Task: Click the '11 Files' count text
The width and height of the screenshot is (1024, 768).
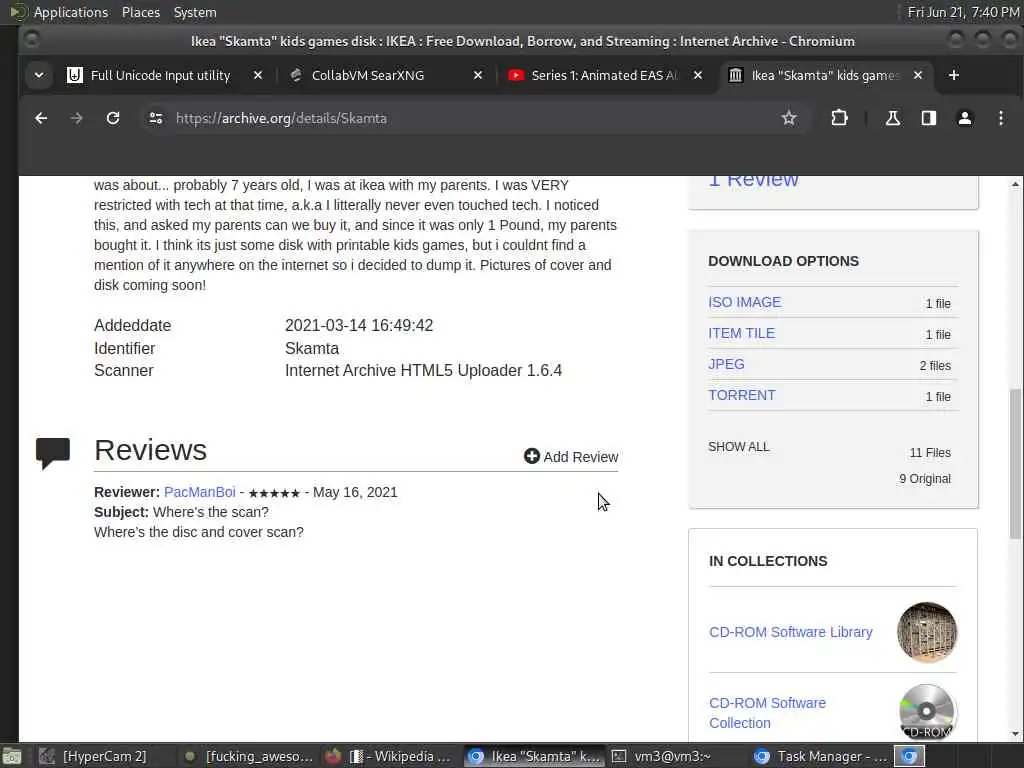Action: pyautogui.click(x=930, y=453)
